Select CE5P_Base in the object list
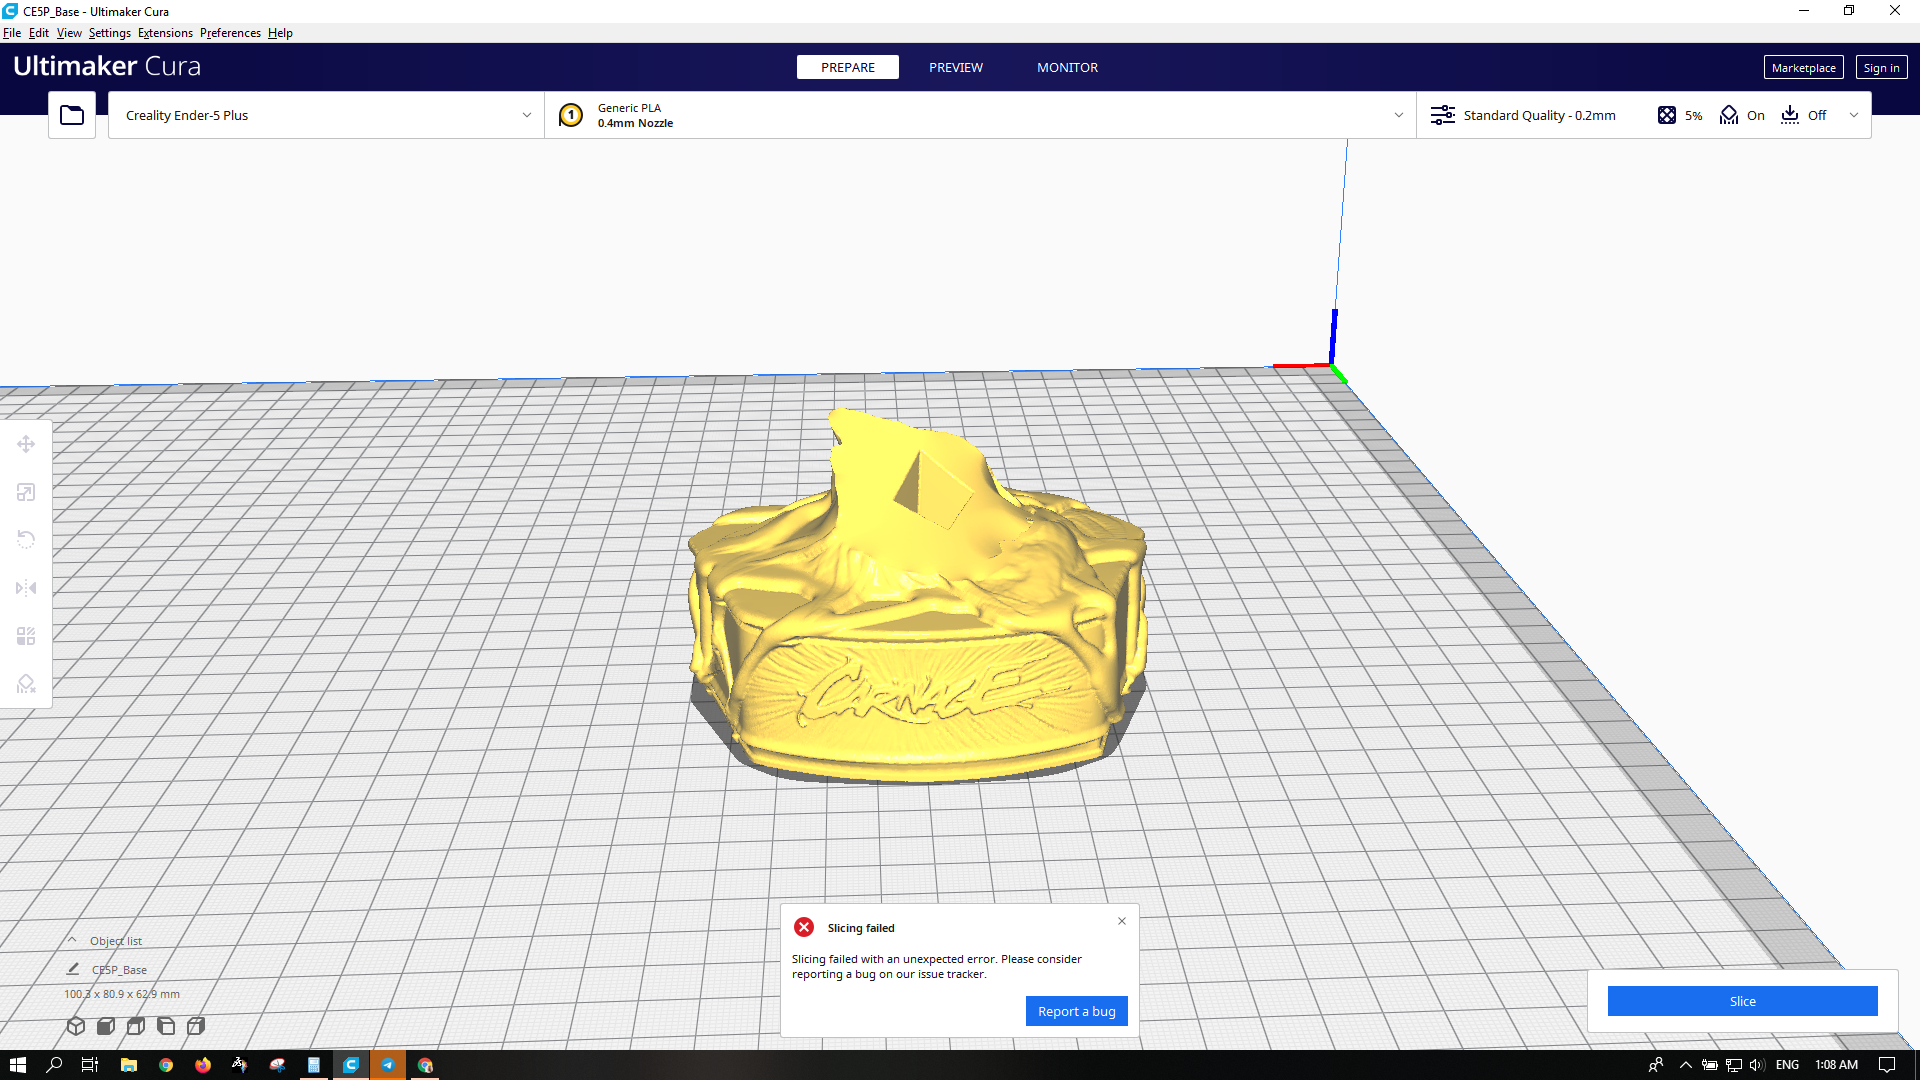Viewport: 1920px width, 1080px height. [x=119, y=969]
